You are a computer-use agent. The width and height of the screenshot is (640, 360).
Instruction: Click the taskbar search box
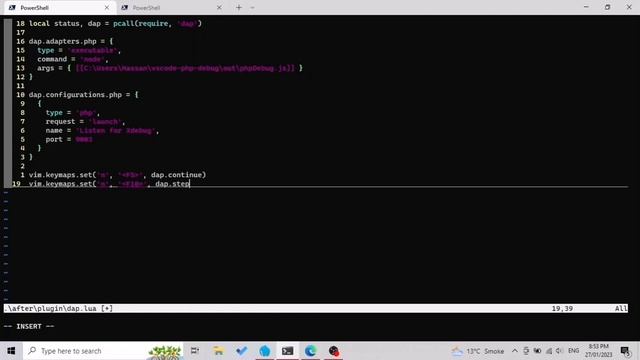point(103,351)
